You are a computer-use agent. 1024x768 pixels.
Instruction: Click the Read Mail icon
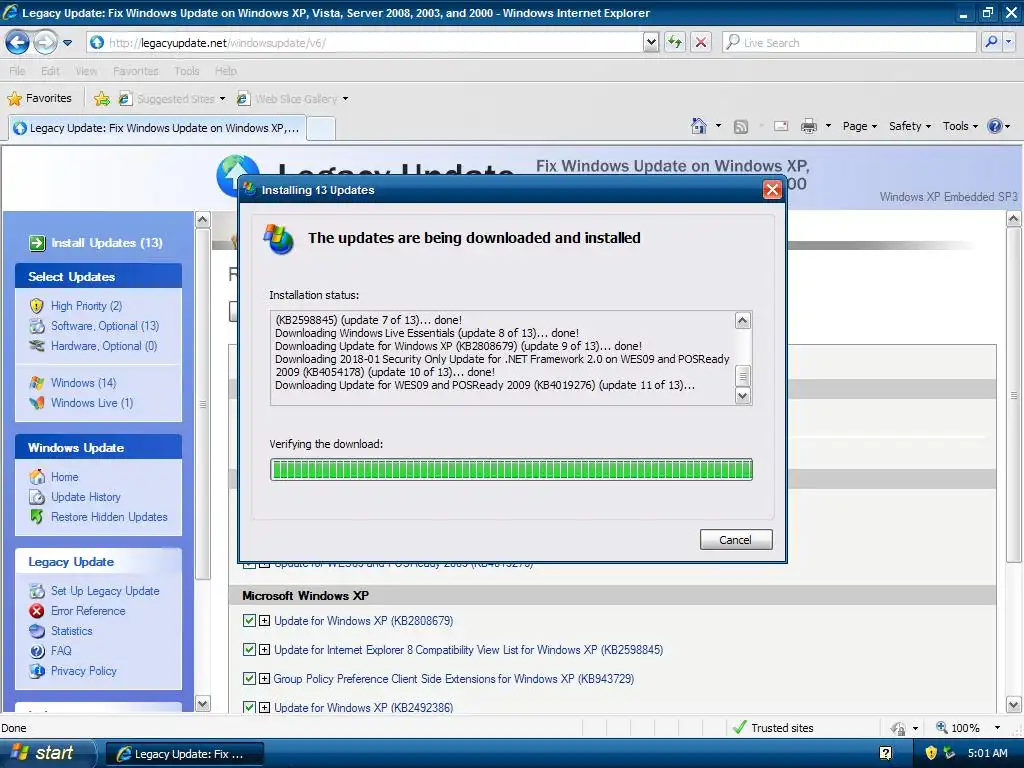pos(780,126)
